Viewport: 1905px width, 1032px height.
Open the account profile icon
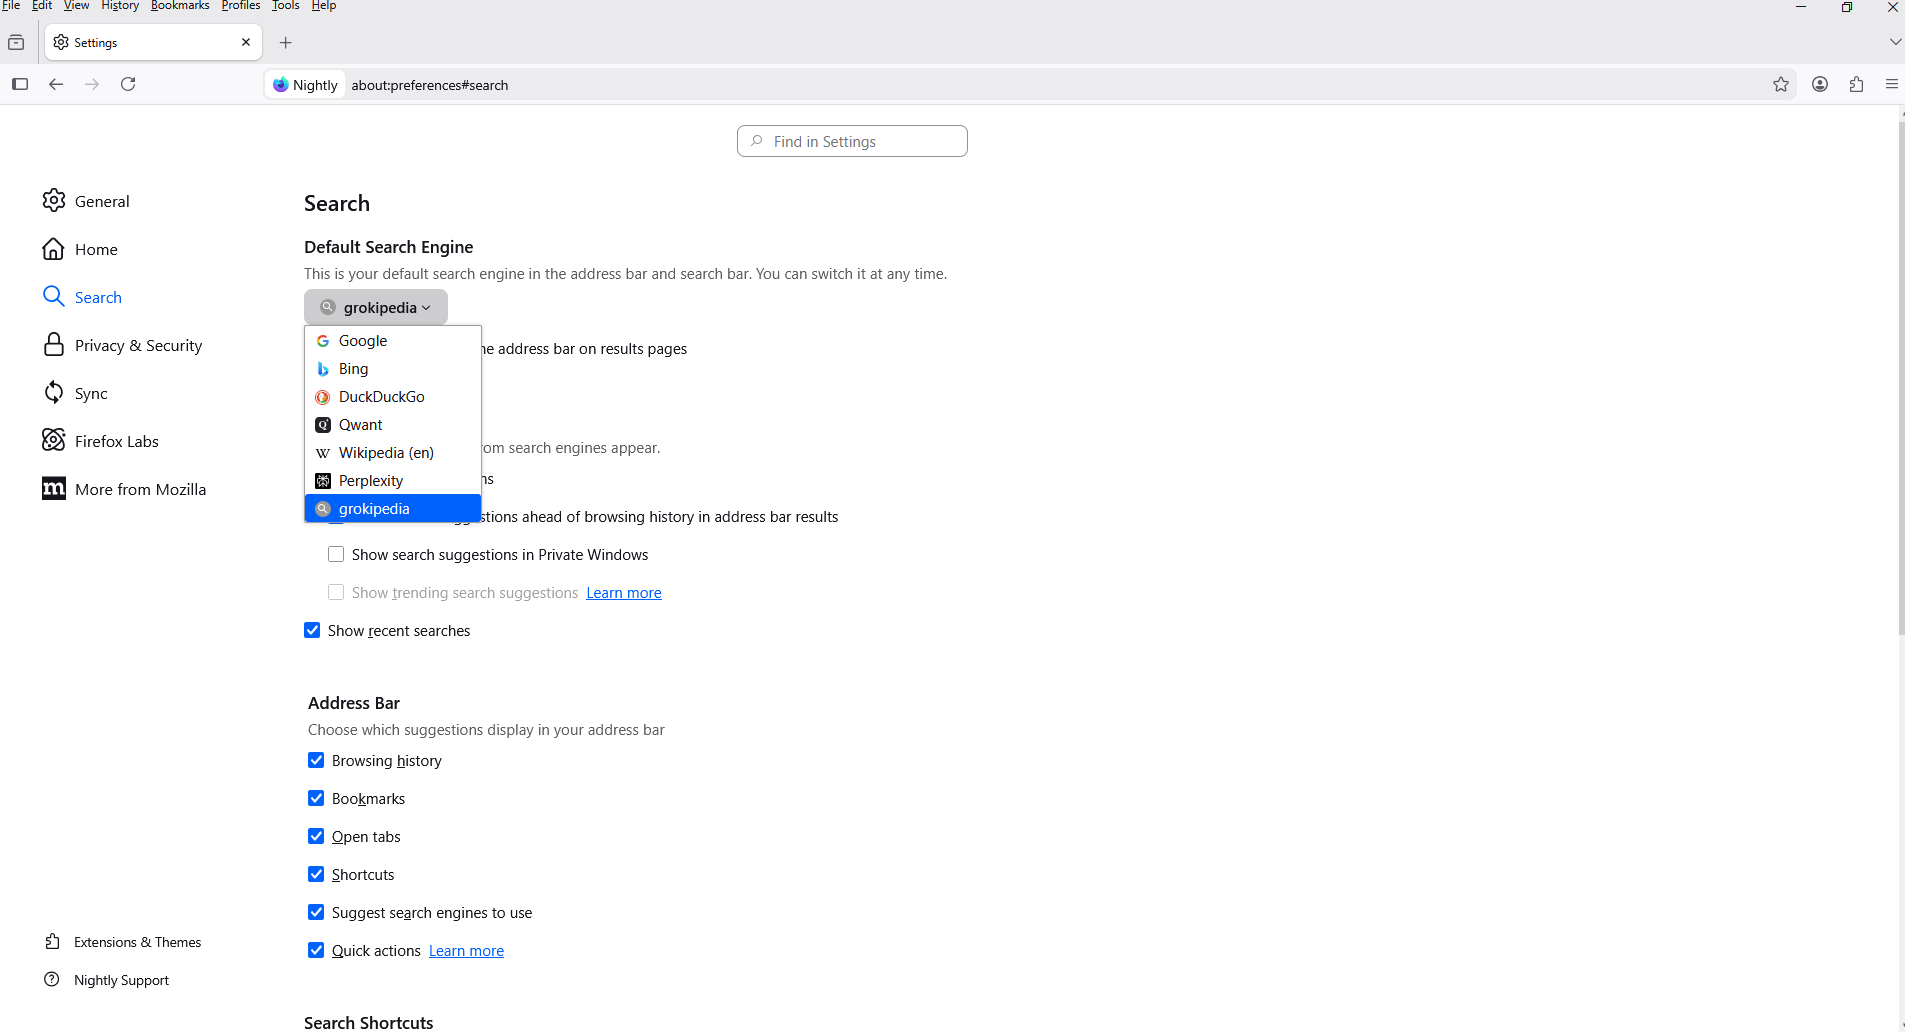point(1820,84)
